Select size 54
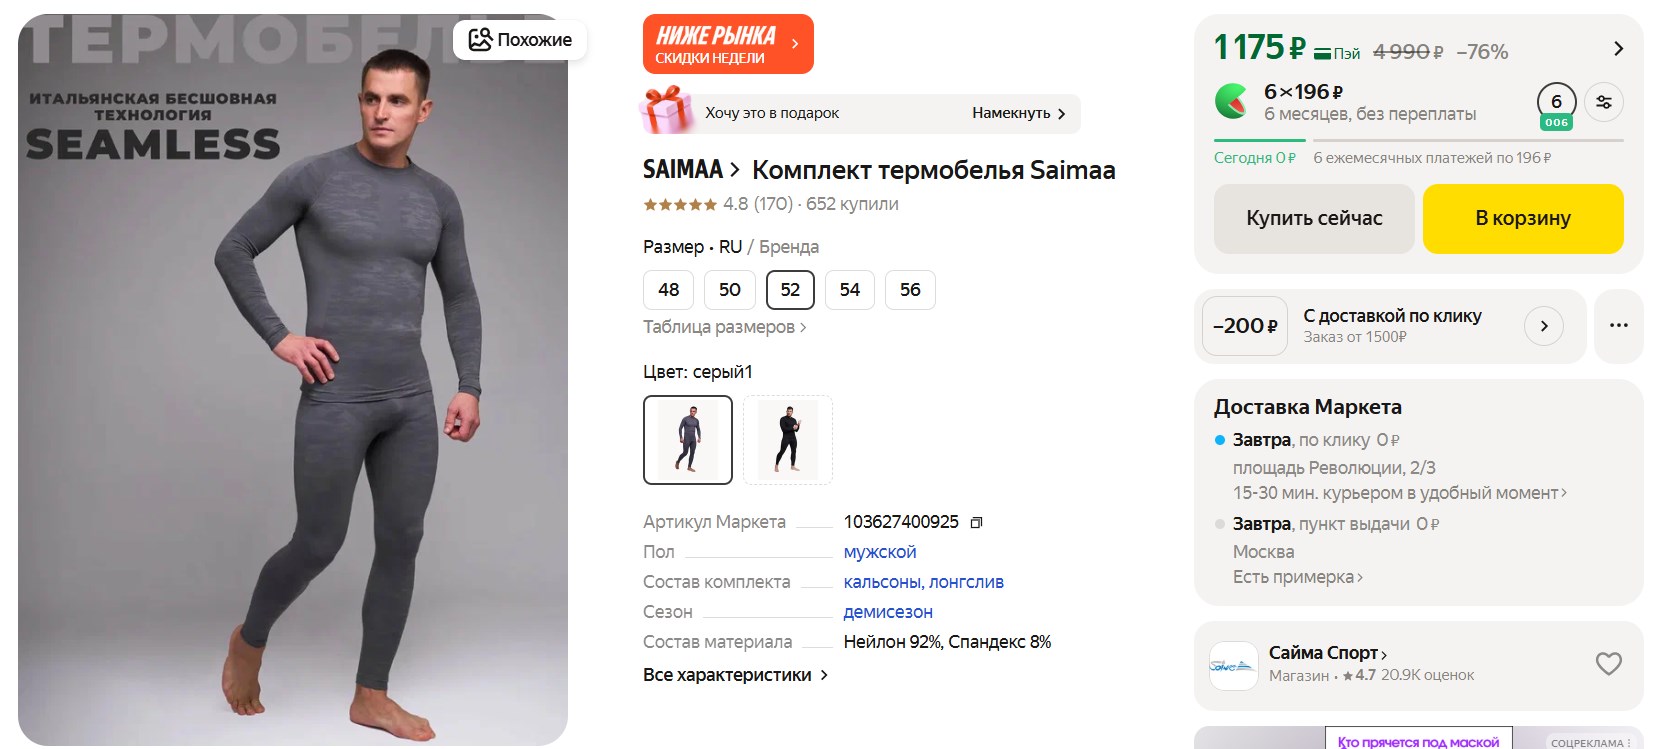Viewport: 1676px width, 749px height. pos(850,290)
